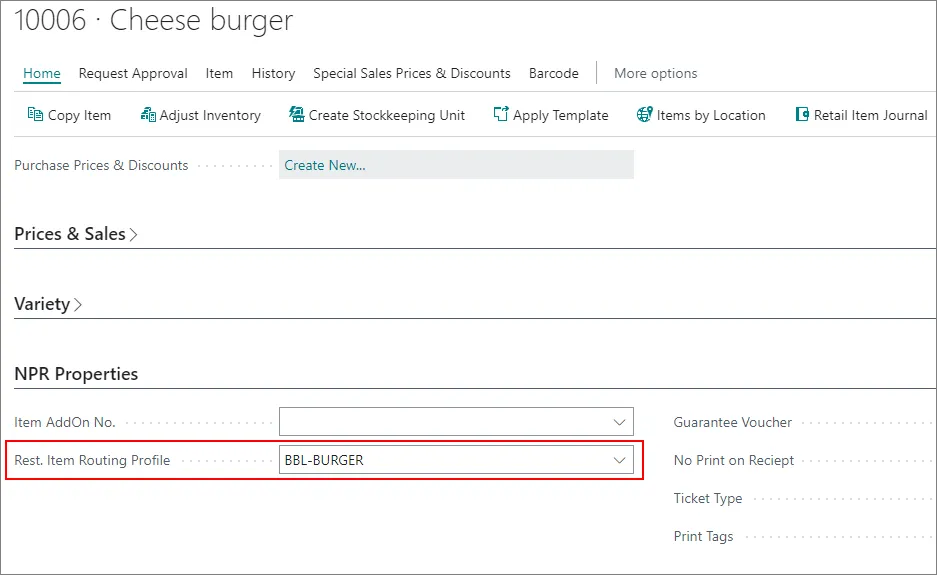Click the Ticket Type label

[708, 498]
